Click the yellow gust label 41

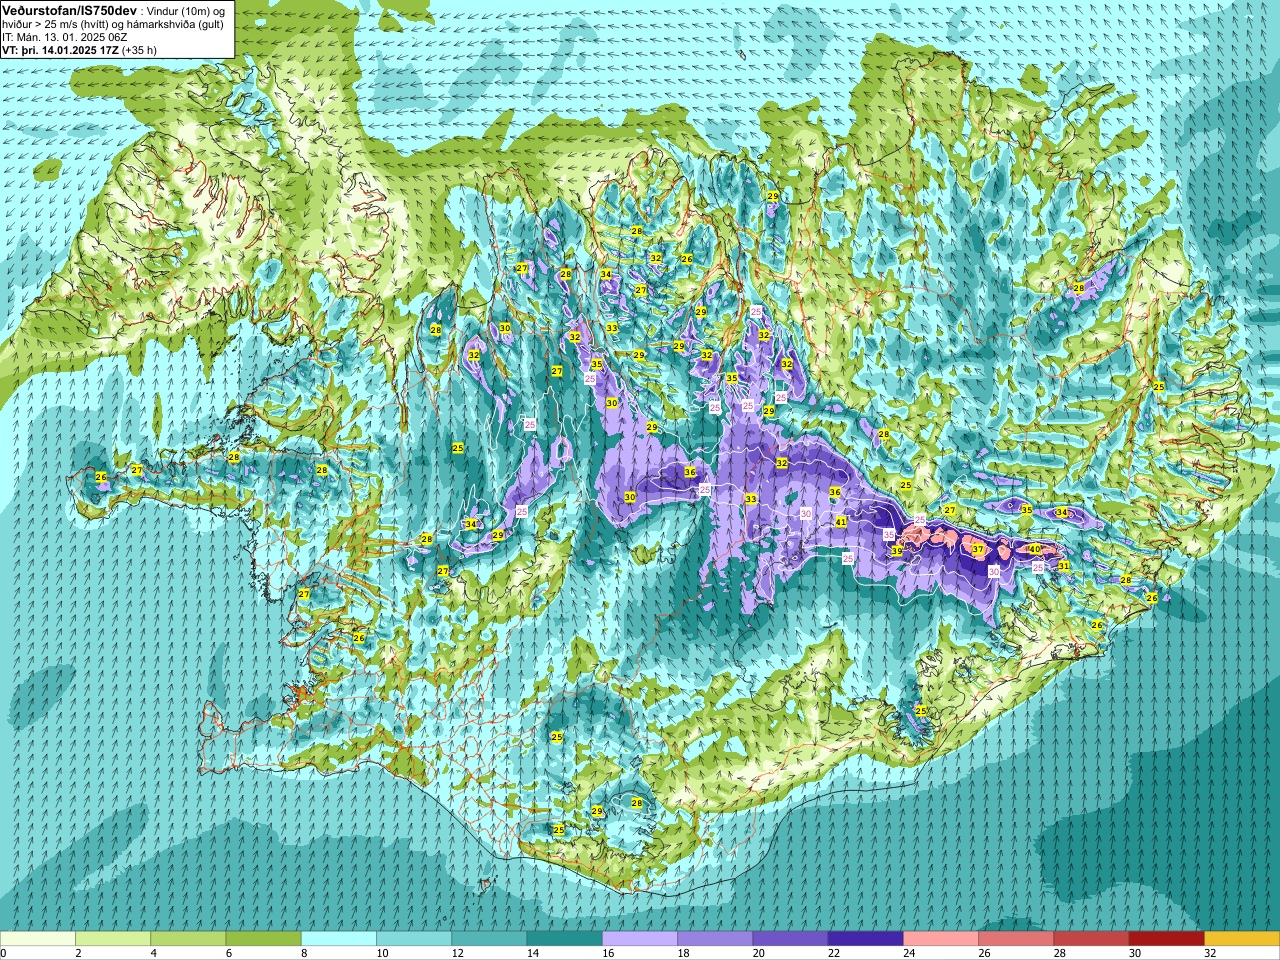(841, 522)
